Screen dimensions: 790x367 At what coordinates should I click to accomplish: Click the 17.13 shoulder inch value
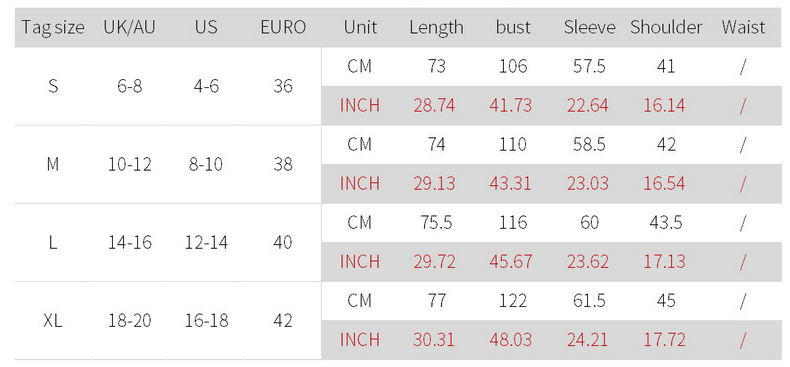coord(664,262)
